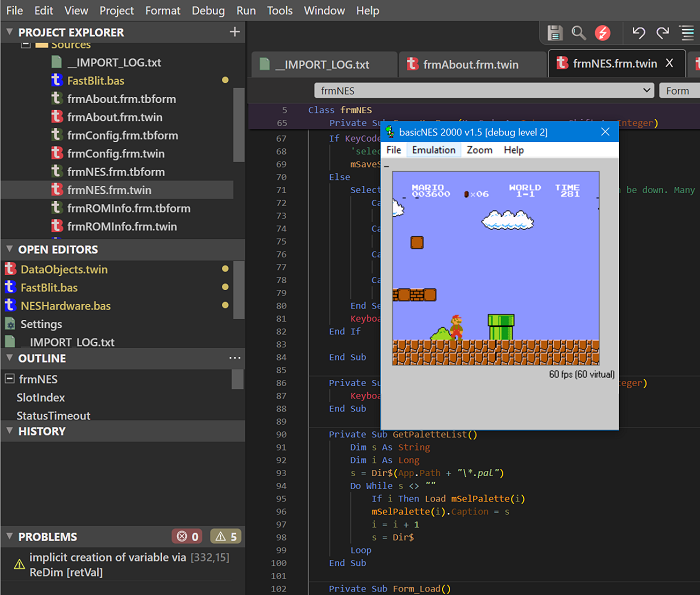Toggle the warnings count filter in Problems
Viewport: 700px width, 595px height.
(x=225, y=537)
